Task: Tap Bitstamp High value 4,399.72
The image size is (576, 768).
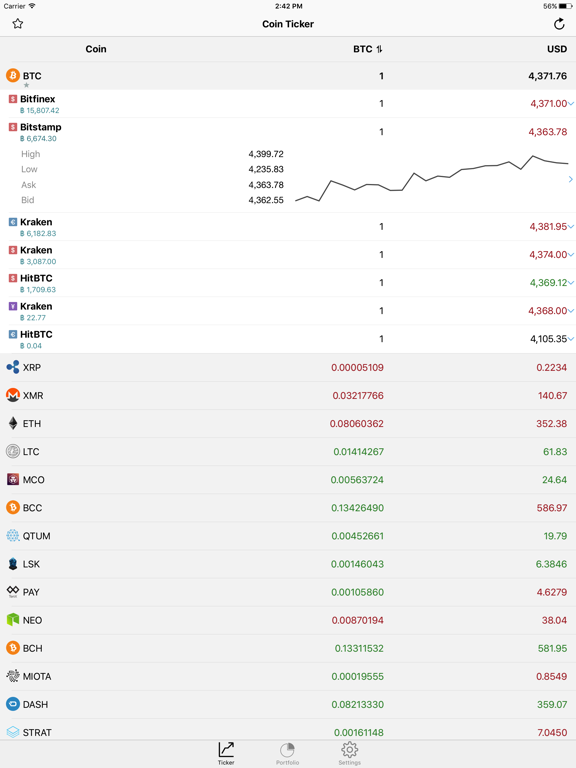Action: pos(266,154)
